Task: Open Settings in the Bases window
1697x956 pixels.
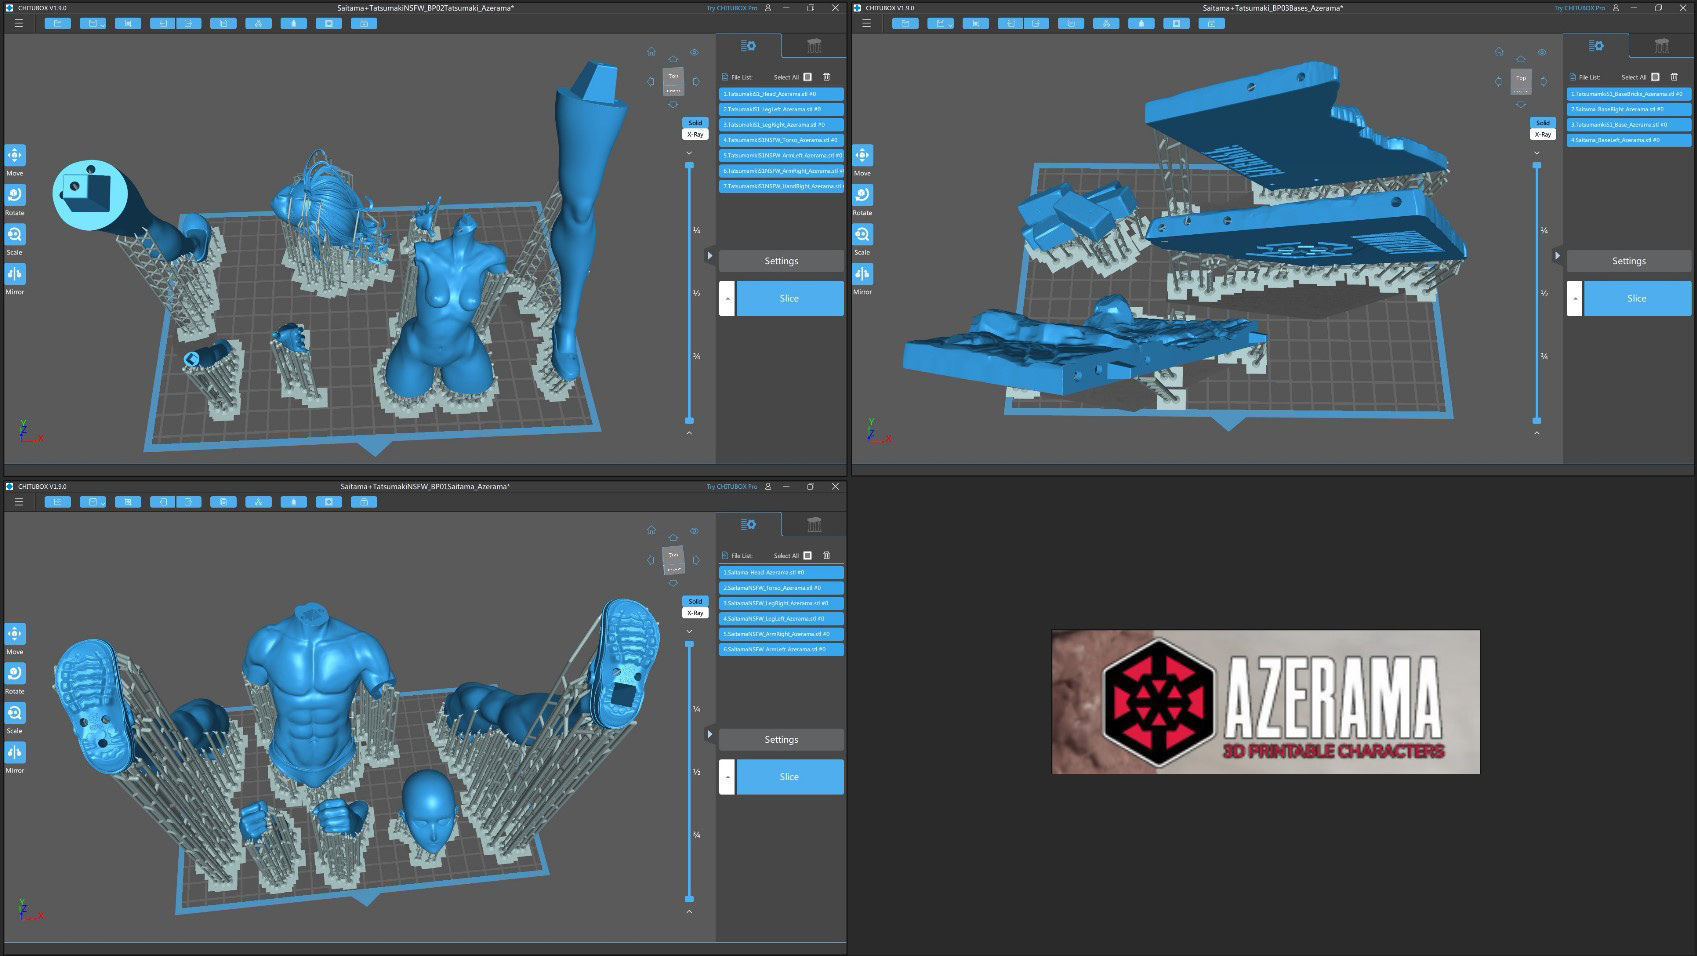Action: pos(1629,261)
